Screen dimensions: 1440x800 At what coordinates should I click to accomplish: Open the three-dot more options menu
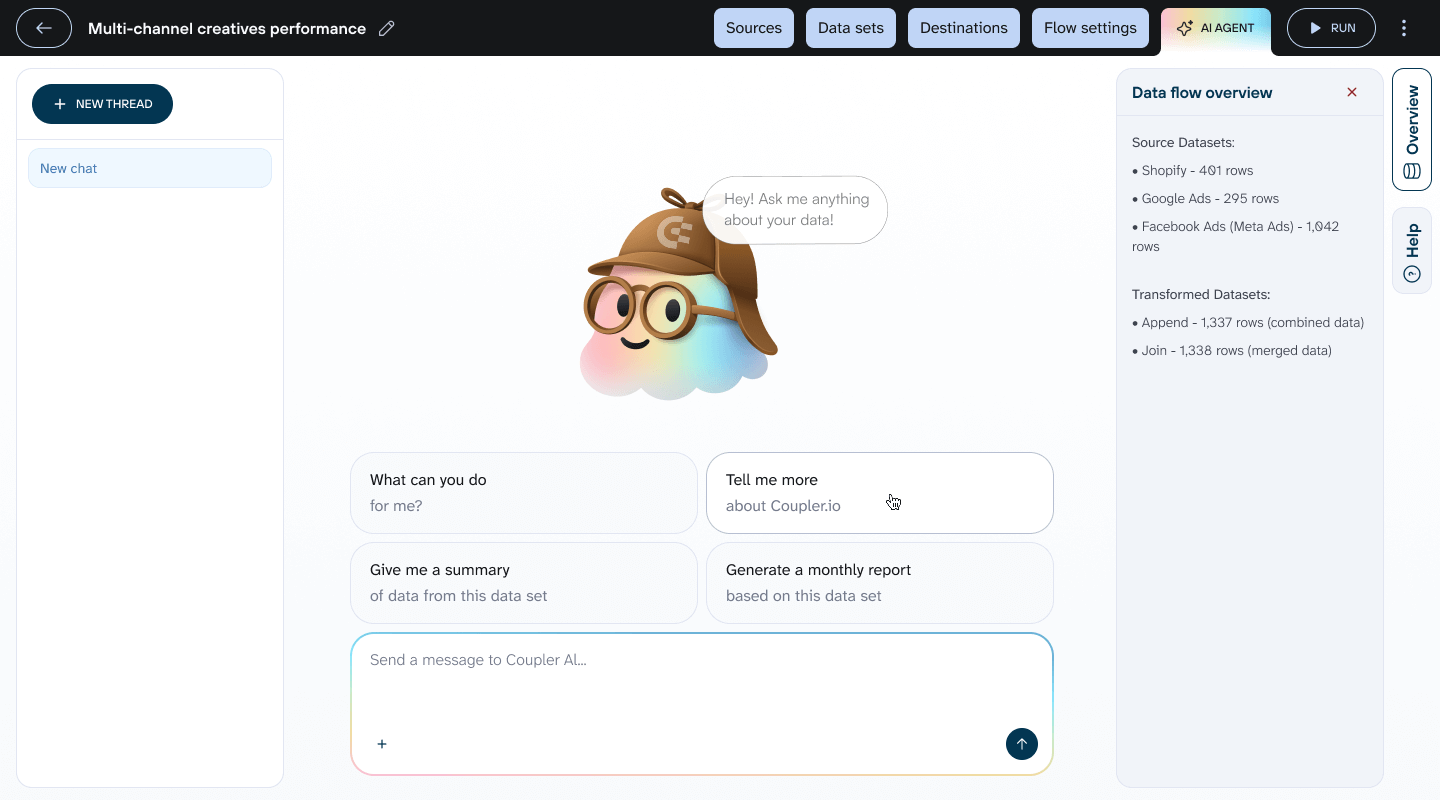1404,28
